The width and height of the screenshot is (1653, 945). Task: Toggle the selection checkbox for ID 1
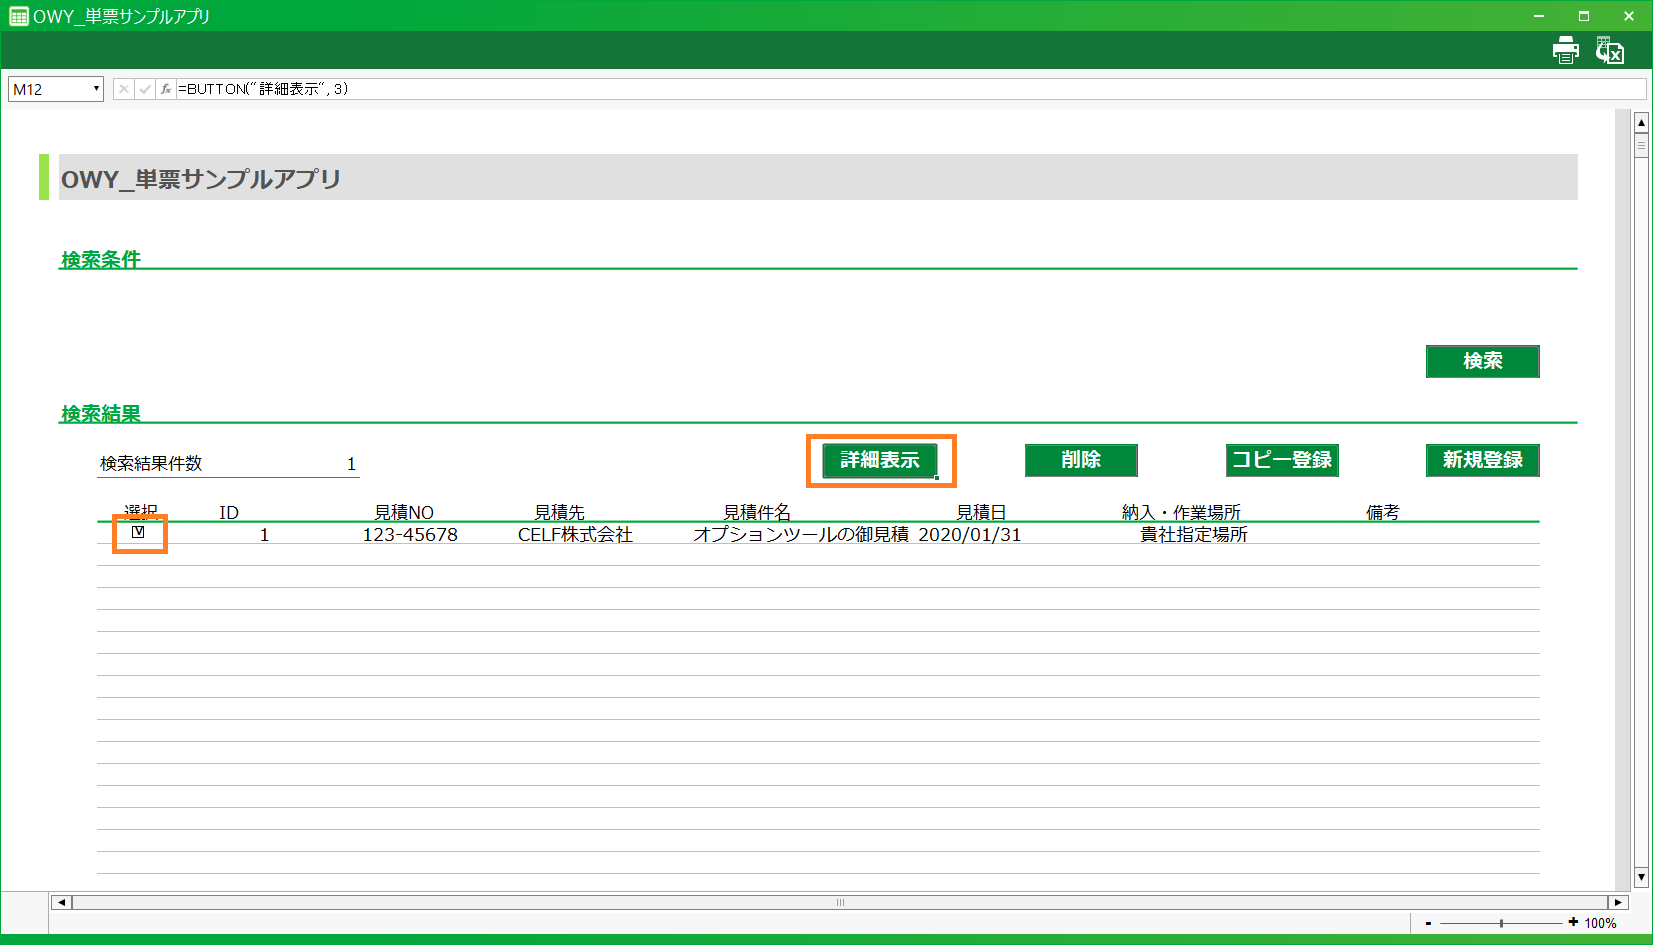(138, 532)
